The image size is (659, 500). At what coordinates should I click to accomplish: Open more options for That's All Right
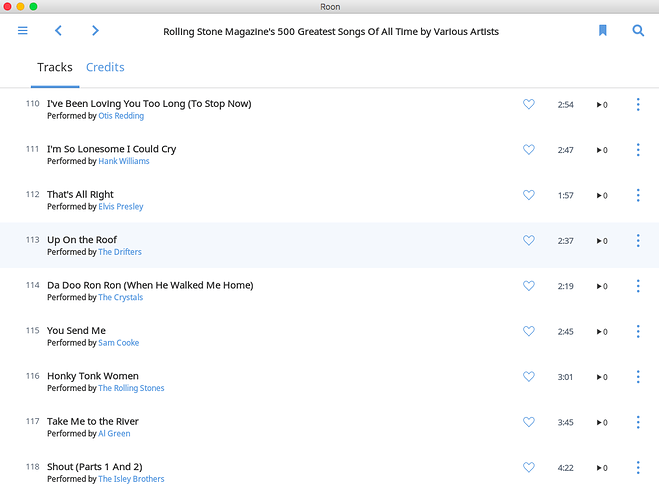tap(638, 195)
